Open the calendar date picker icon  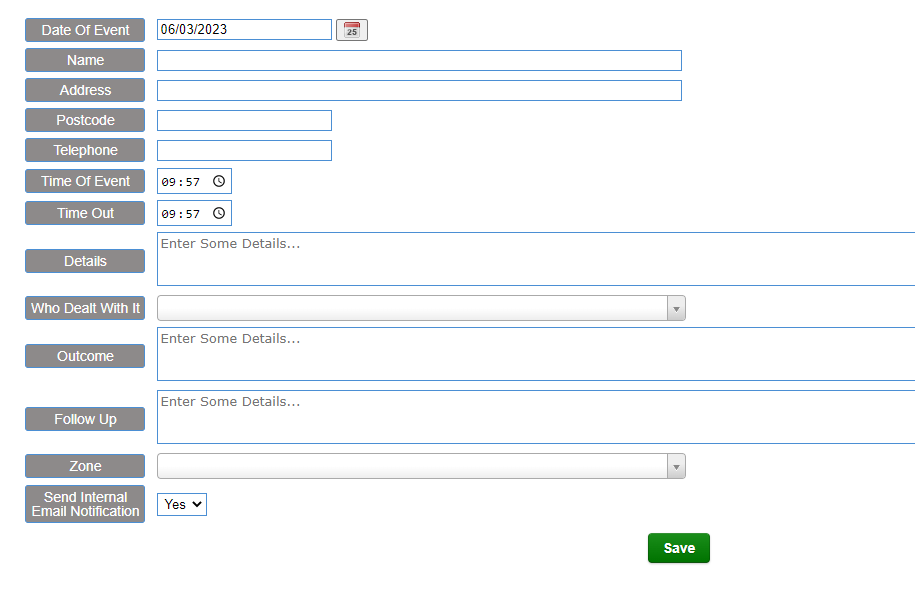tap(352, 30)
